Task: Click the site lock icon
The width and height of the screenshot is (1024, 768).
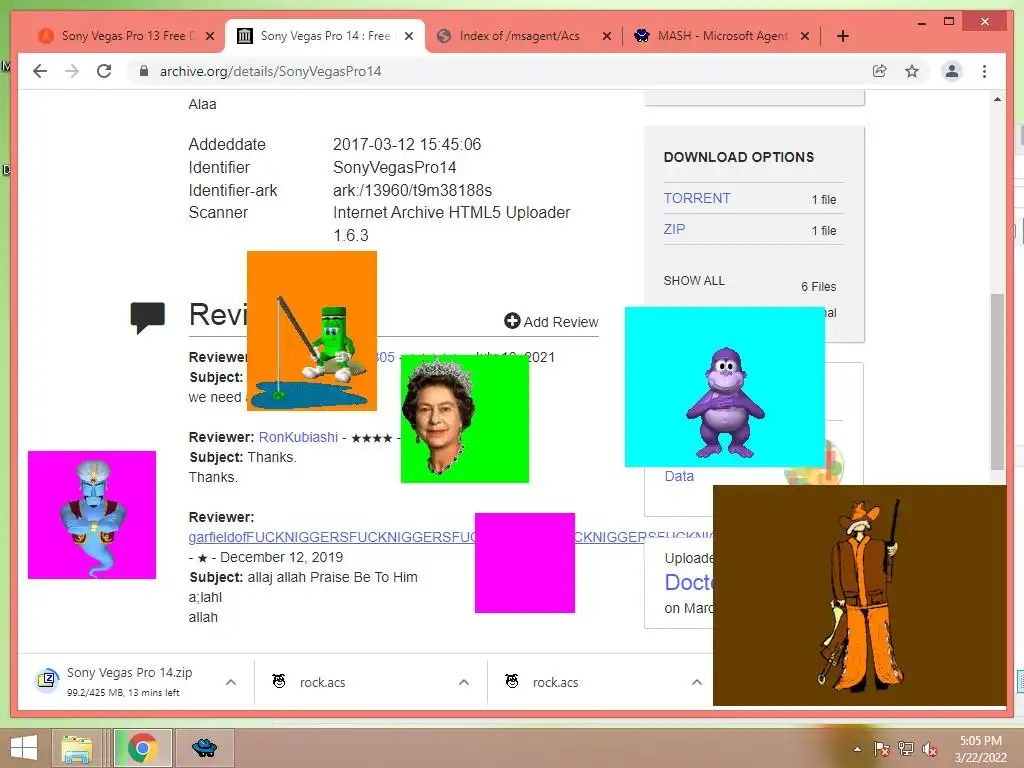Action: point(144,71)
